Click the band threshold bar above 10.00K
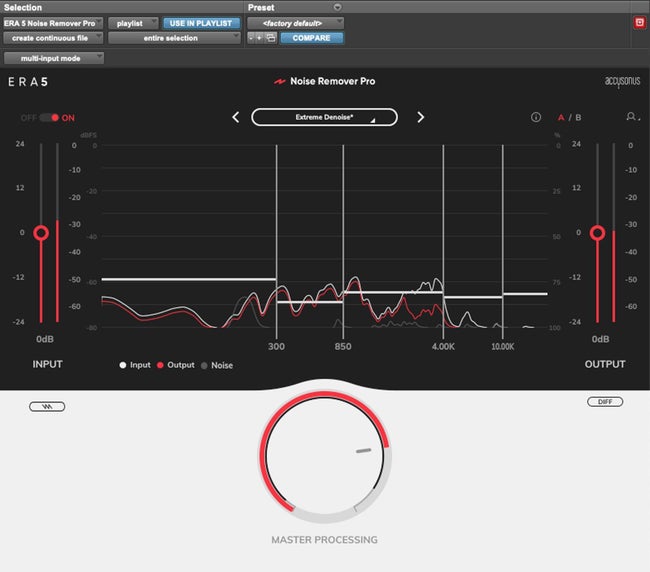650x572 pixels. tap(525, 294)
